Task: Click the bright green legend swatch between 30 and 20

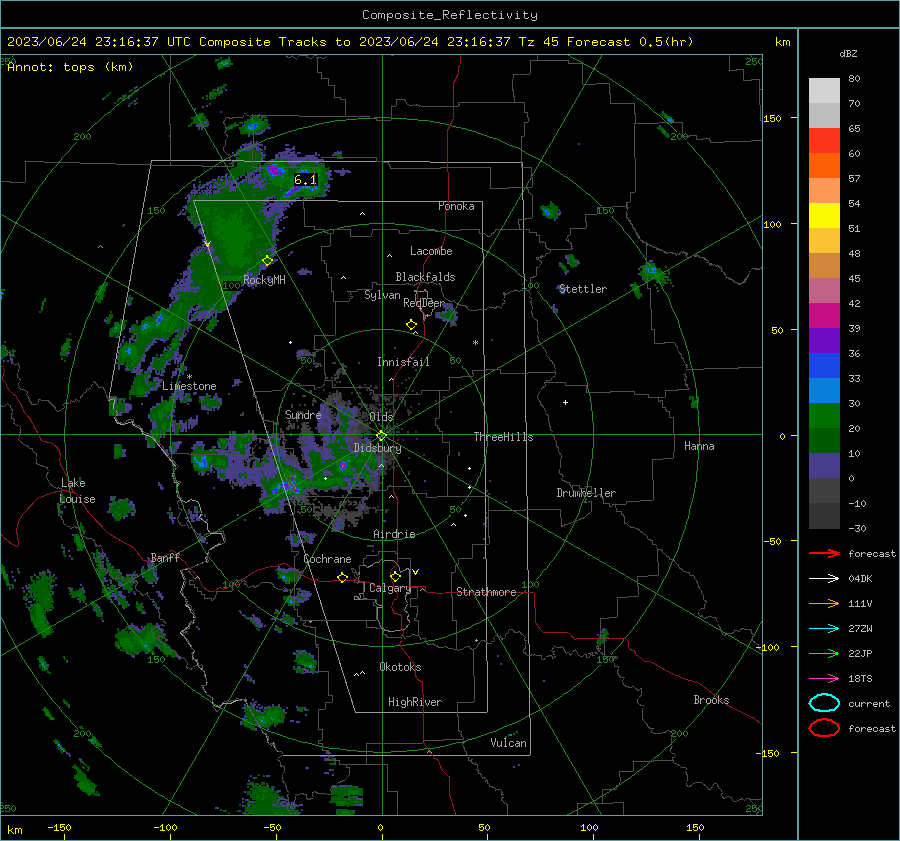Action: click(x=824, y=416)
